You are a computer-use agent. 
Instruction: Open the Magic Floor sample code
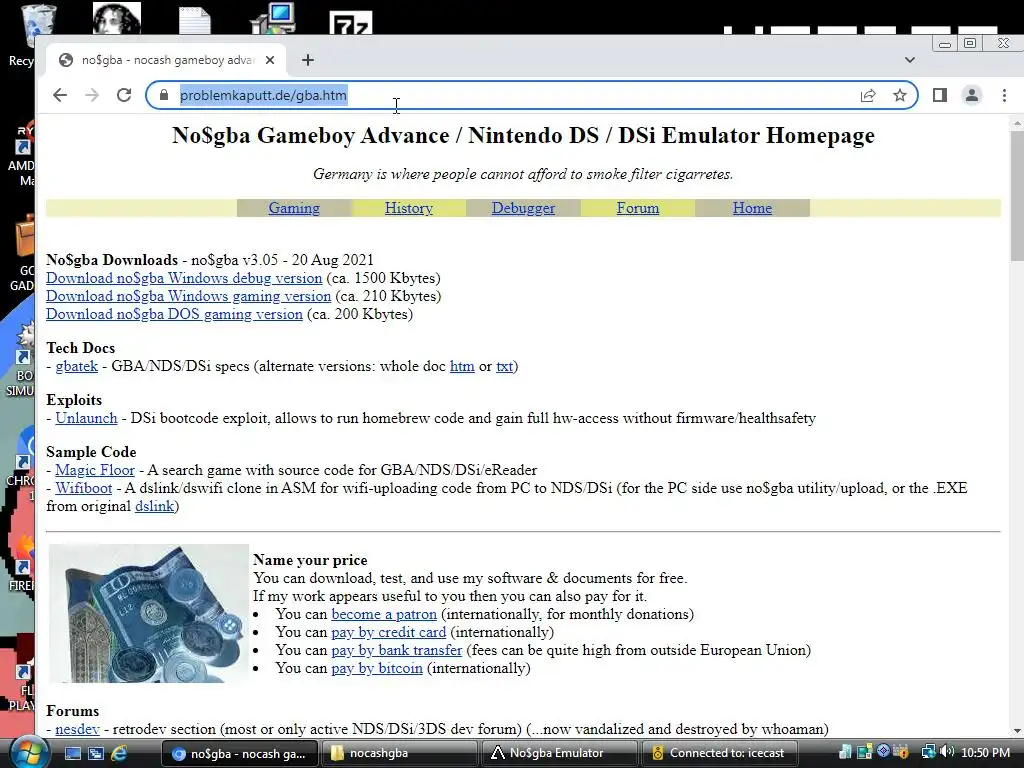pos(95,470)
